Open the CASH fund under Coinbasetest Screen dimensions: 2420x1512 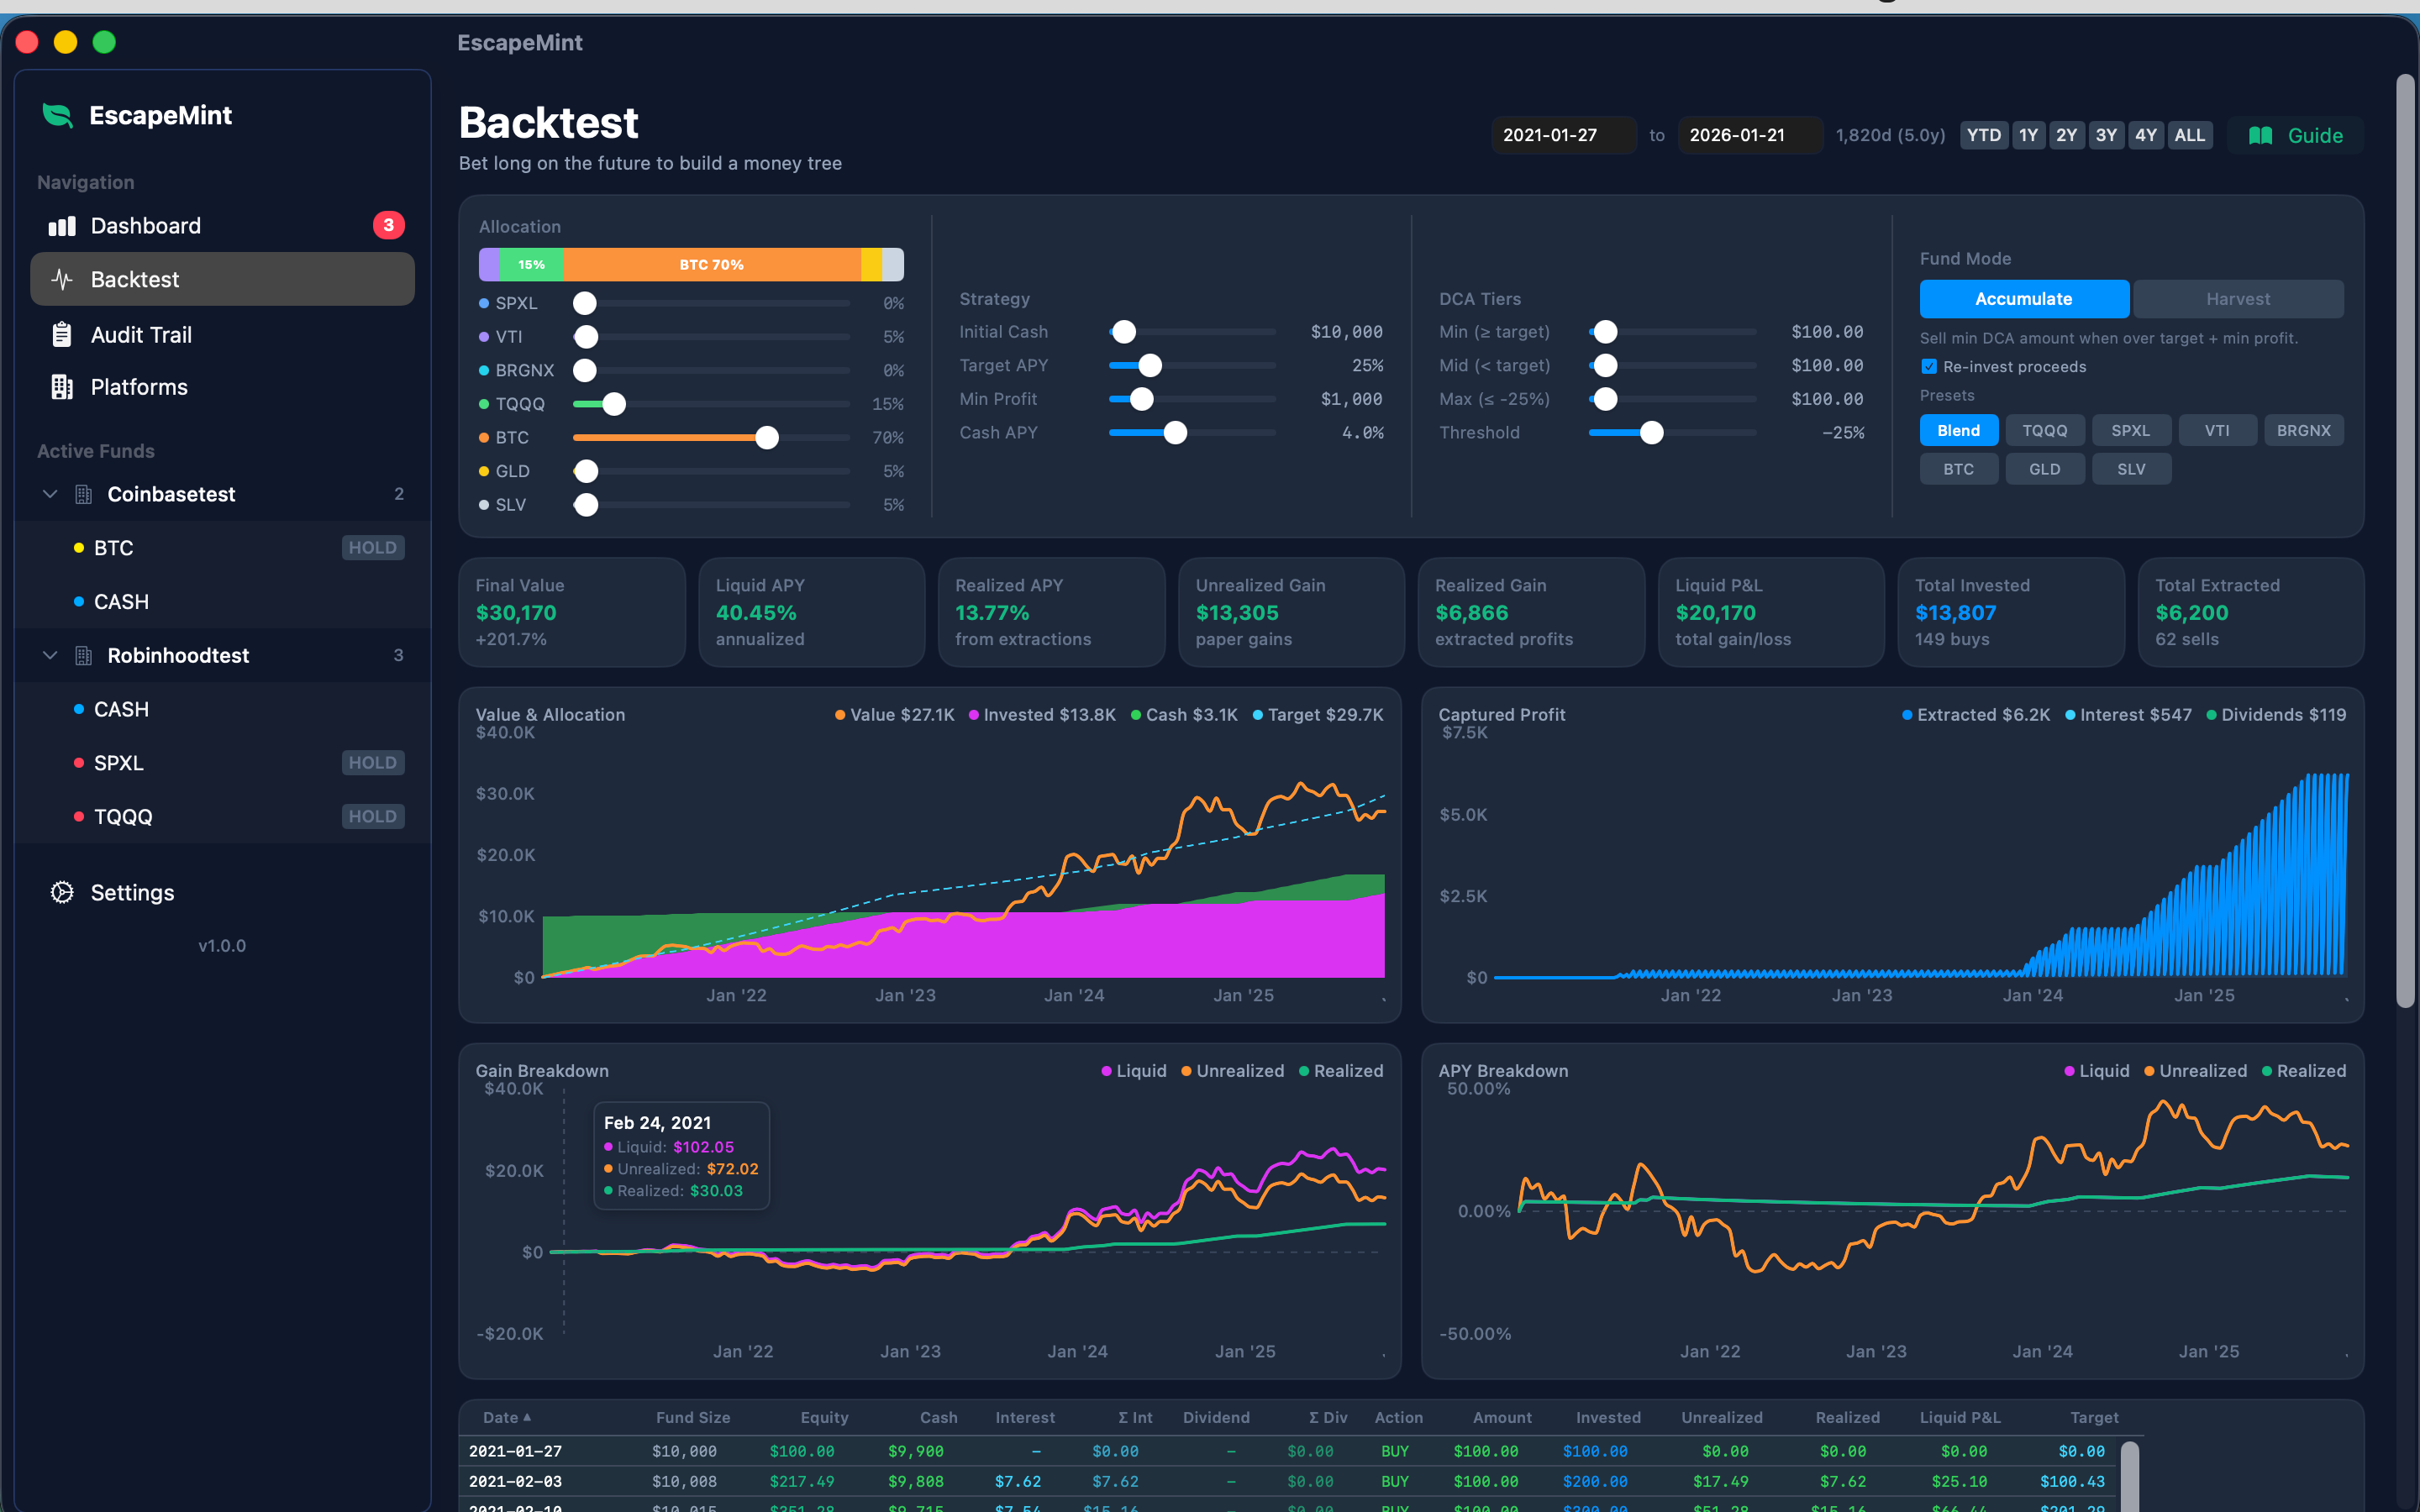222,602
